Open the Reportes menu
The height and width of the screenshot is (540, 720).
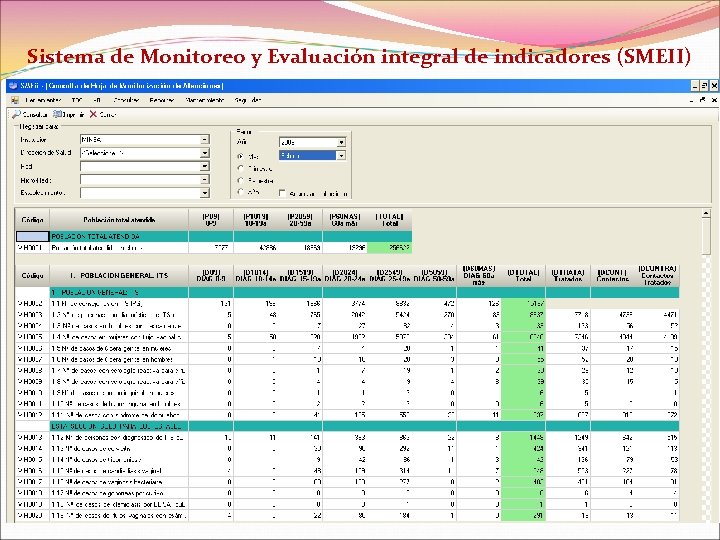(162, 100)
